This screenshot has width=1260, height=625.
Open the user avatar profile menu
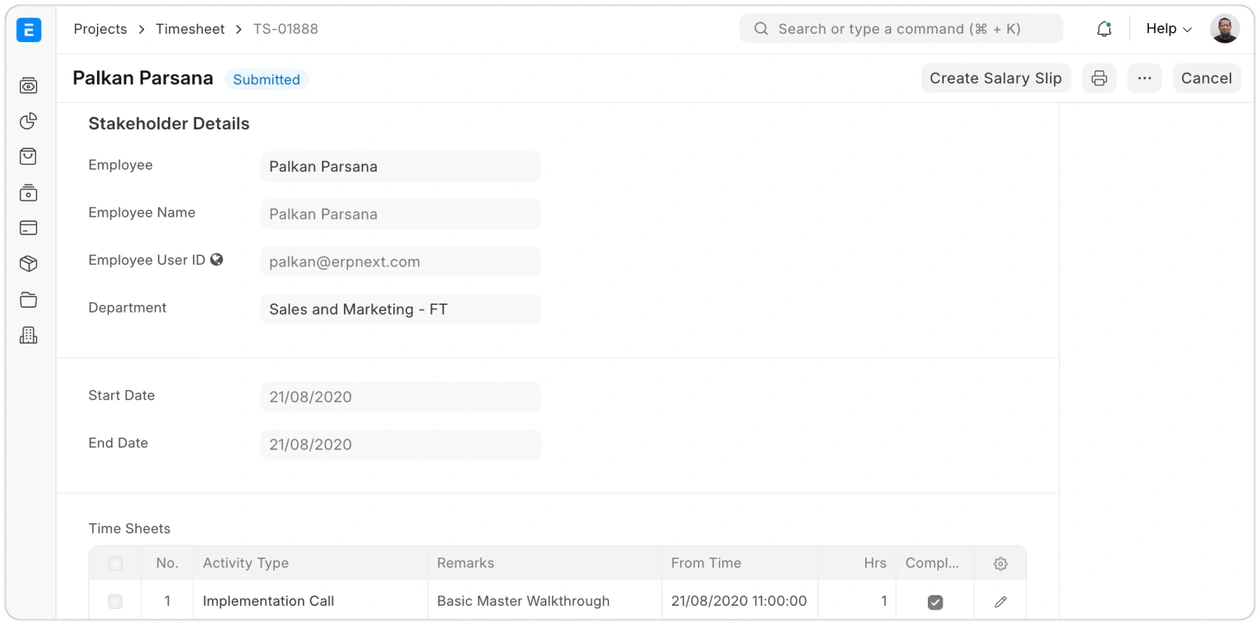pyautogui.click(x=1225, y=29)
